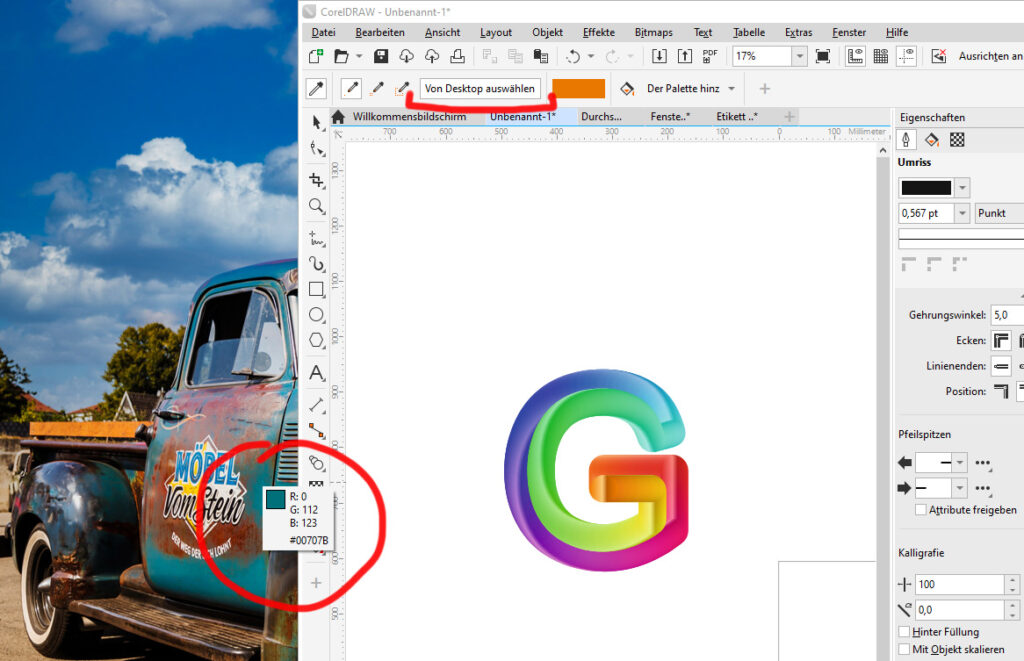Select the Crop tool
Viewport: 1024px width, 661px height.
pos(317,180)
